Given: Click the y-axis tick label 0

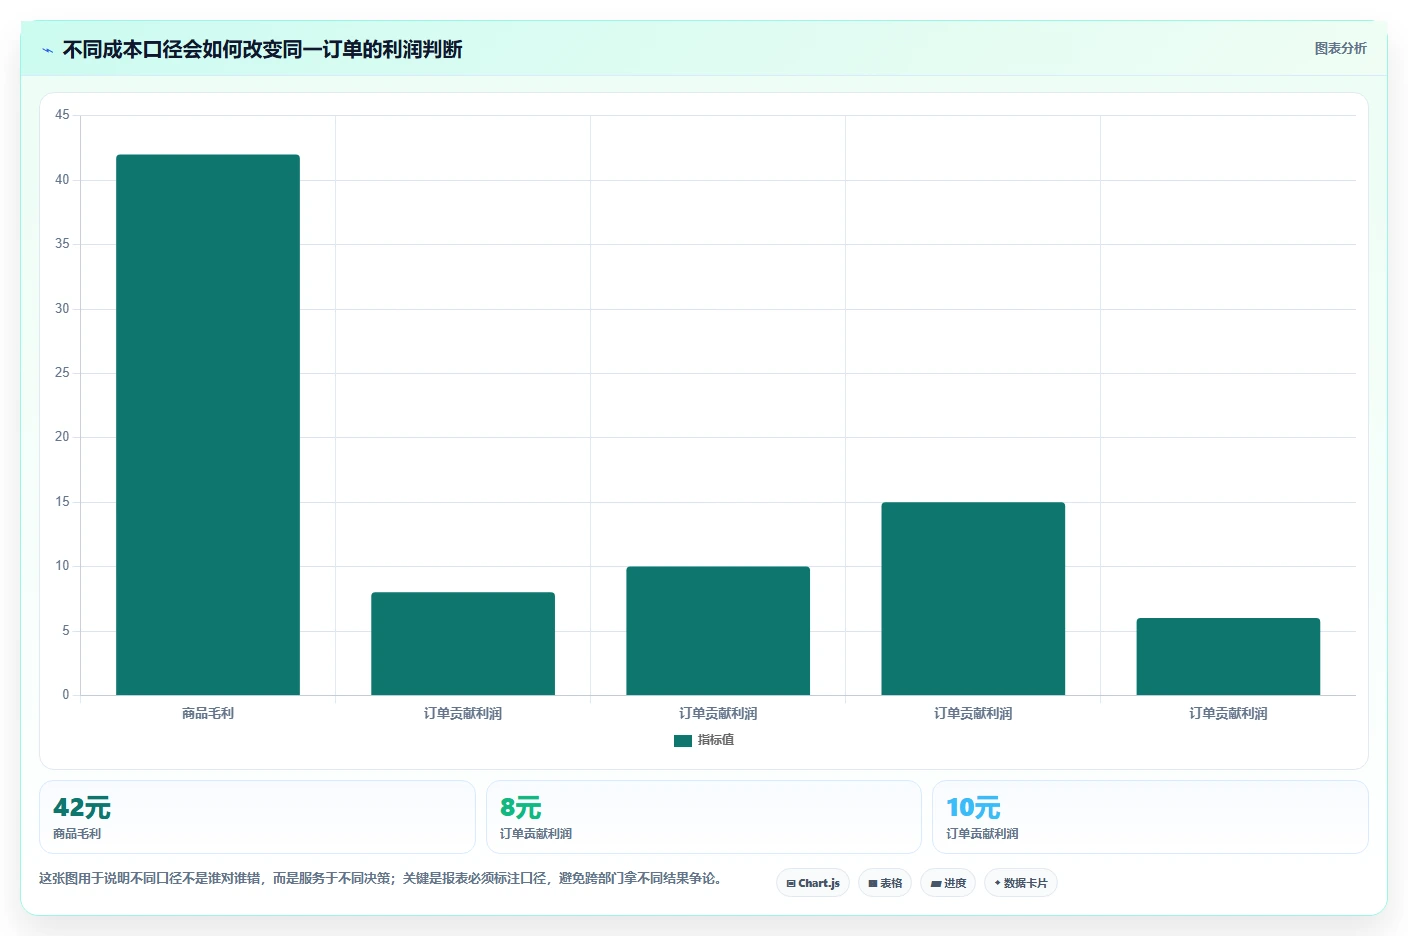Looking at the screenshot, I should (x=66, y=695).
